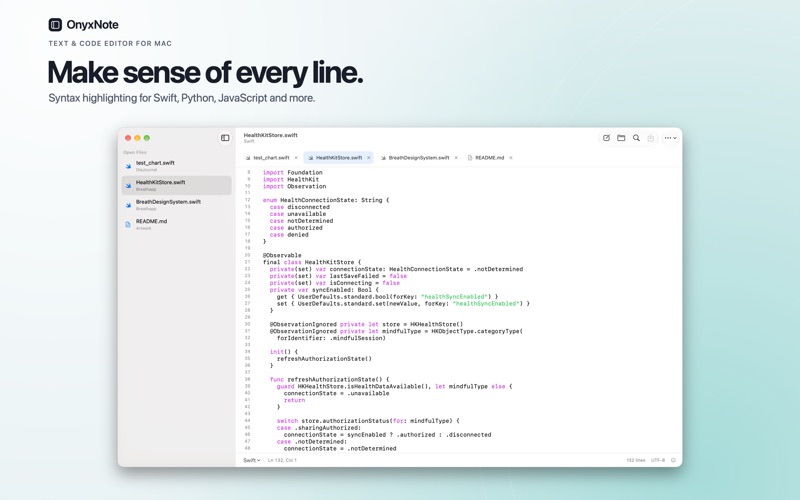Click the red close window button

[x=128, y=138]
